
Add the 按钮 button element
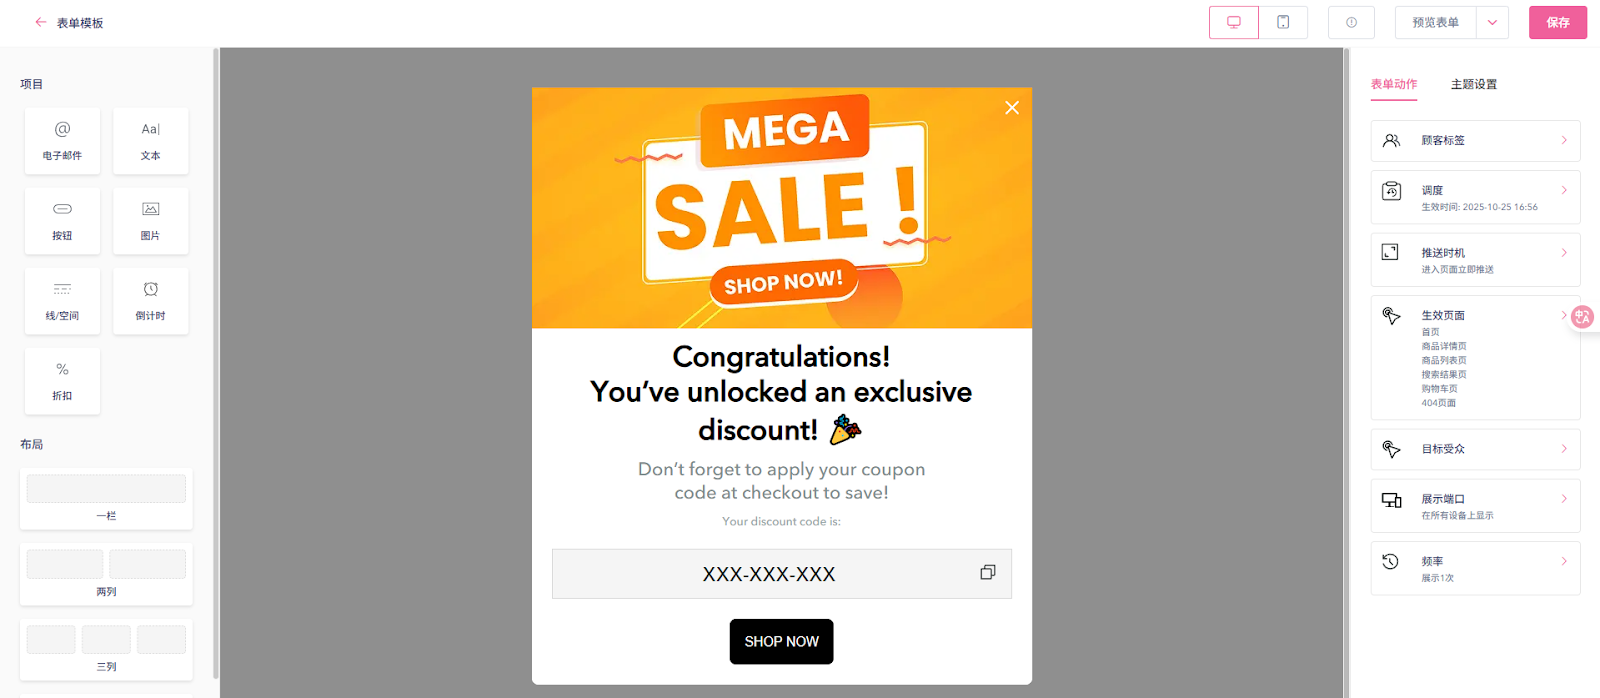[62, 221]
